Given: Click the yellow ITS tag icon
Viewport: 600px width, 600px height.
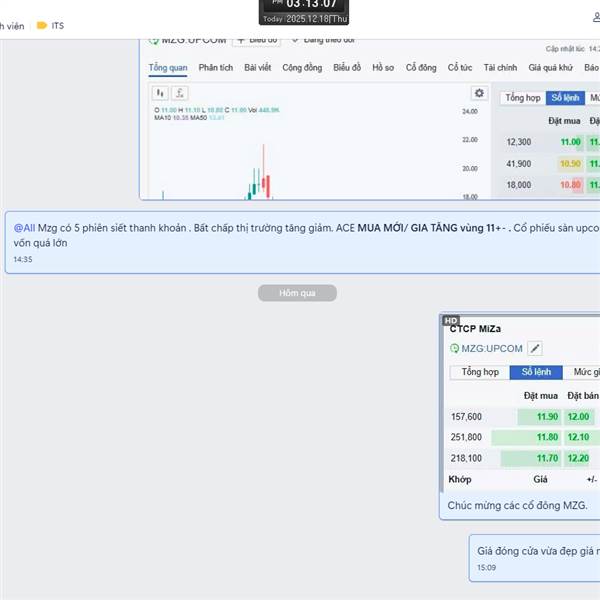Looking at the screenshot, I should click(42, 26).
